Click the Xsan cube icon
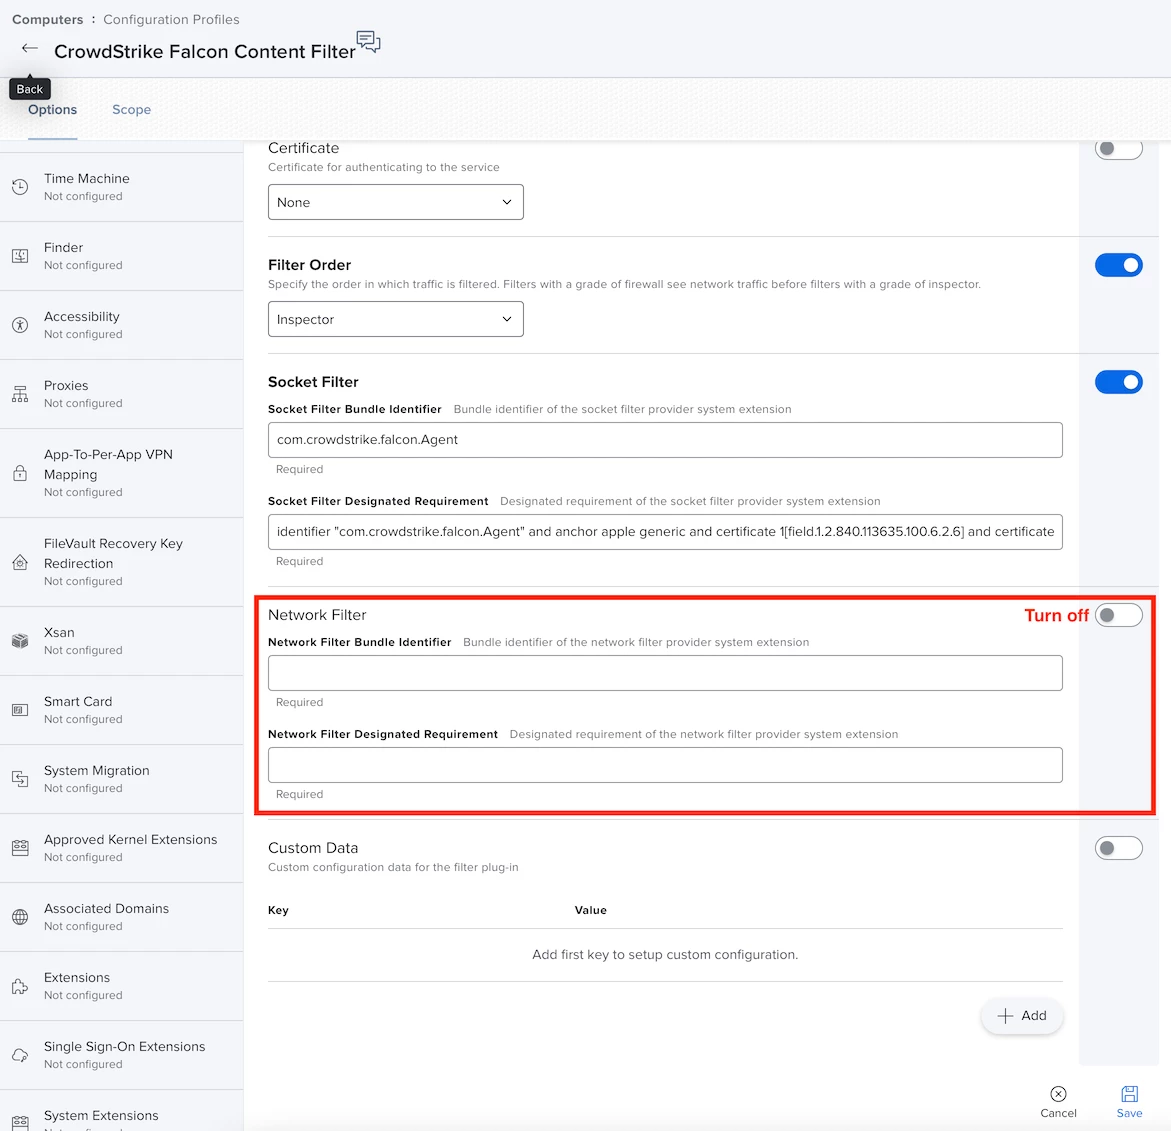1171x1131 pixels. (20, 641)
